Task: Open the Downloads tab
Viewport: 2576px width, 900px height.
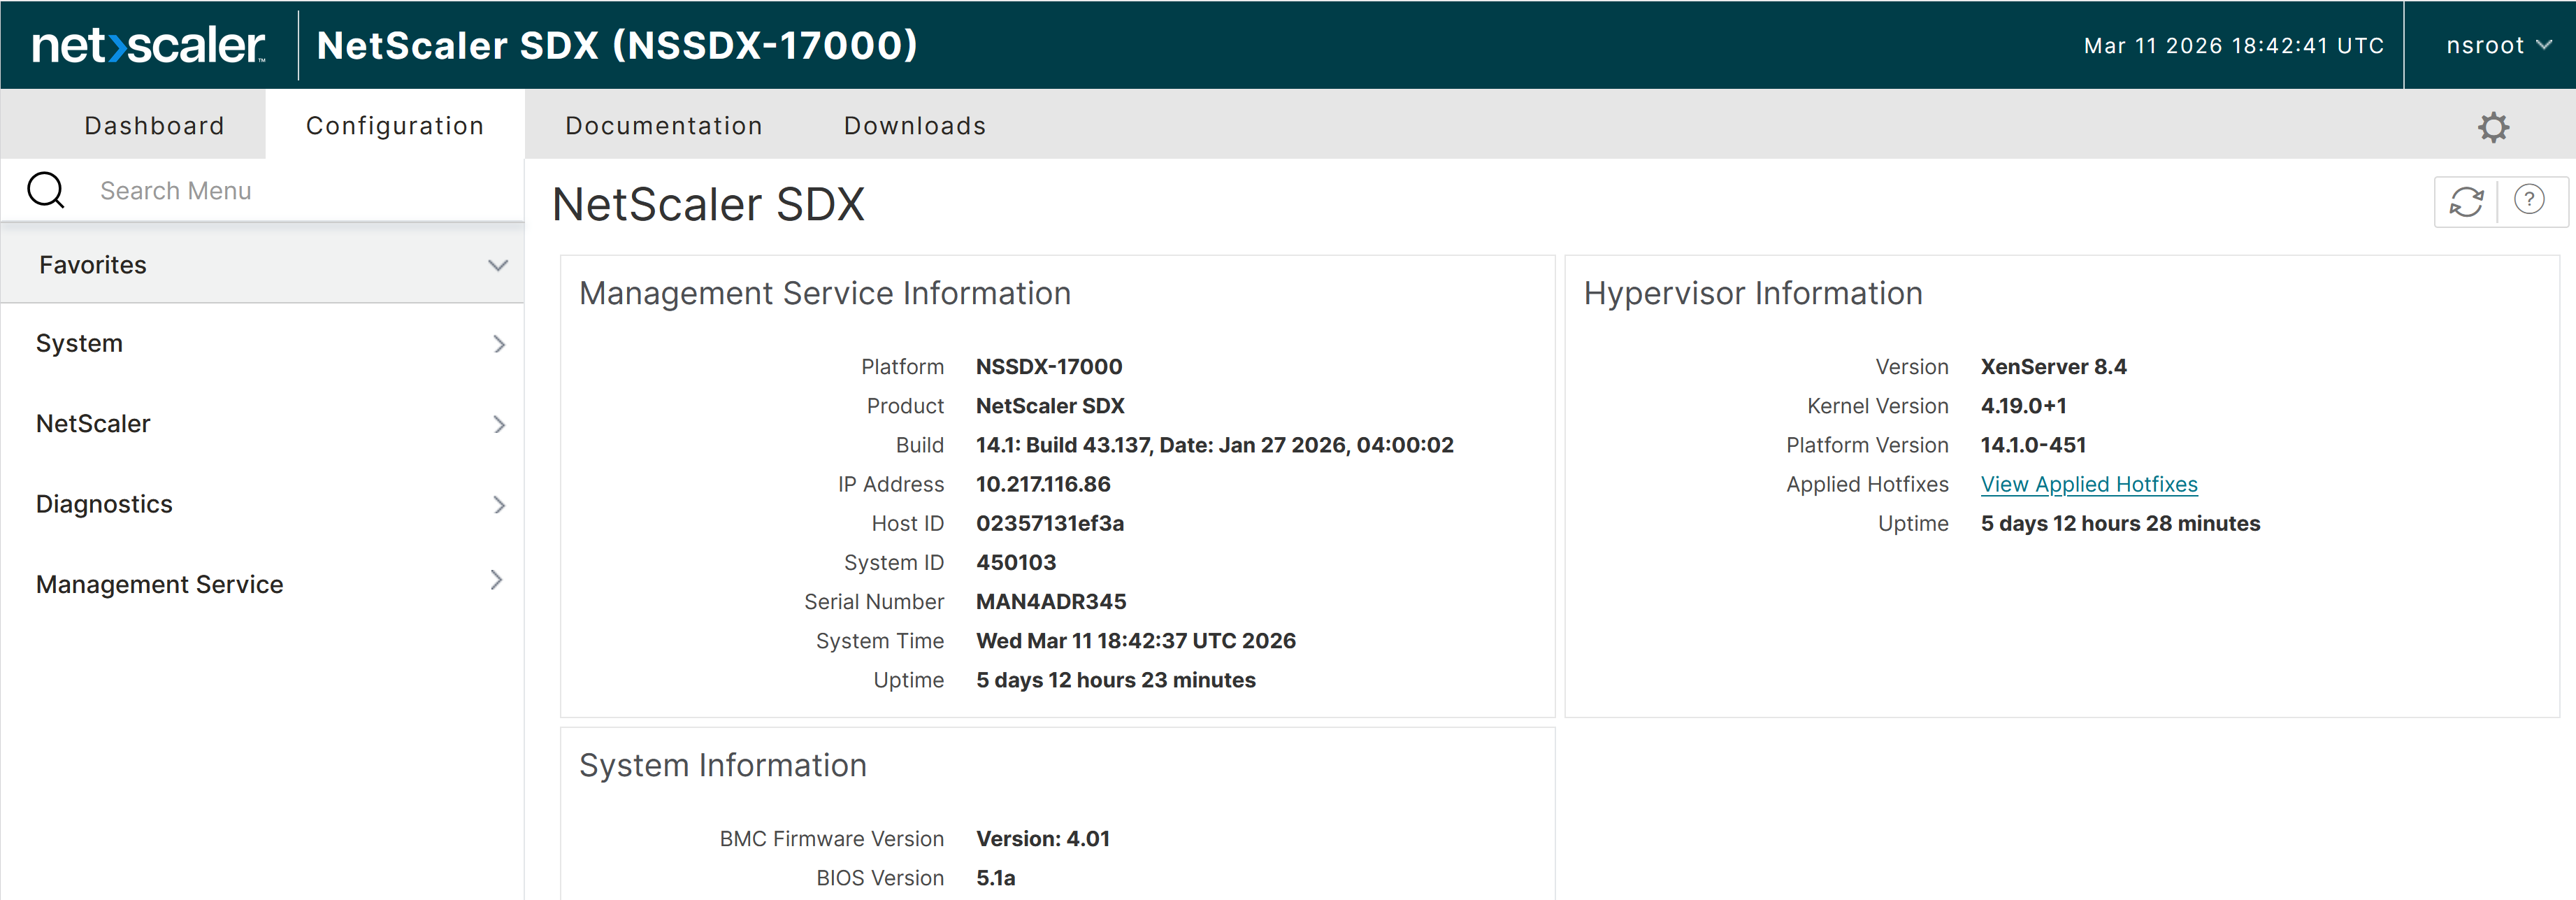Action: pos(914,125)
